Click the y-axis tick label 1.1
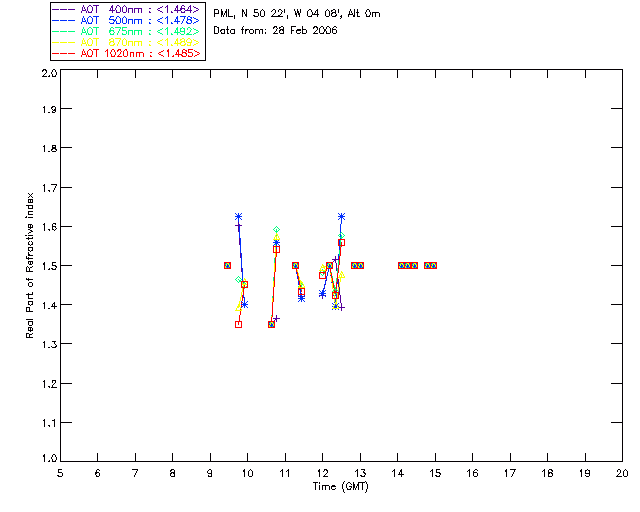Viewport: 640px width, 512px height. [x=49, y=423]
